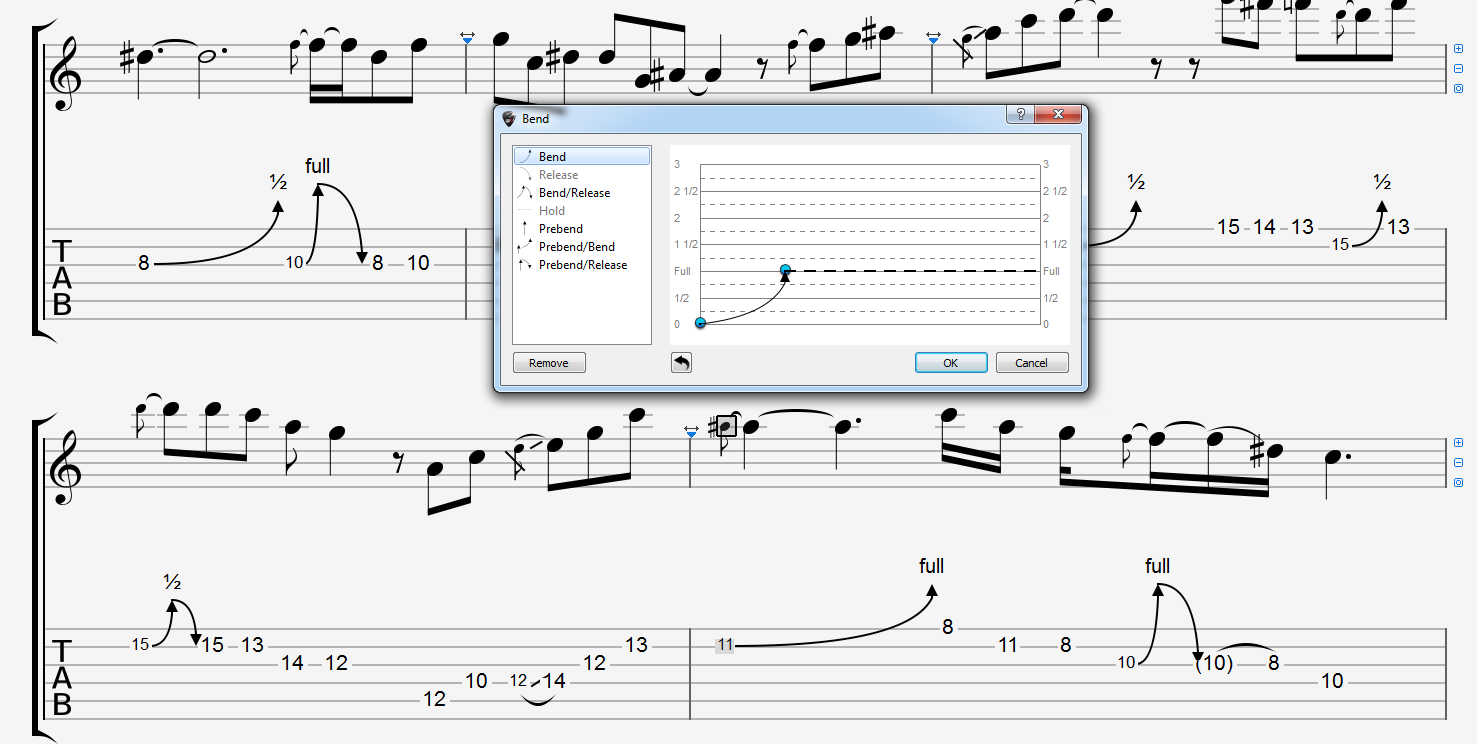Image resolution: width=1477 pixels, height=744 pixels.
Task: Choose Bend/Release from the bend type list
Action: pos(581,192)
